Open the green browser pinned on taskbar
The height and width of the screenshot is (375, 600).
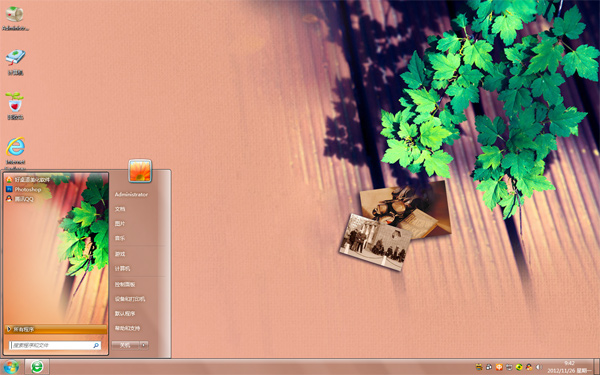37,367
